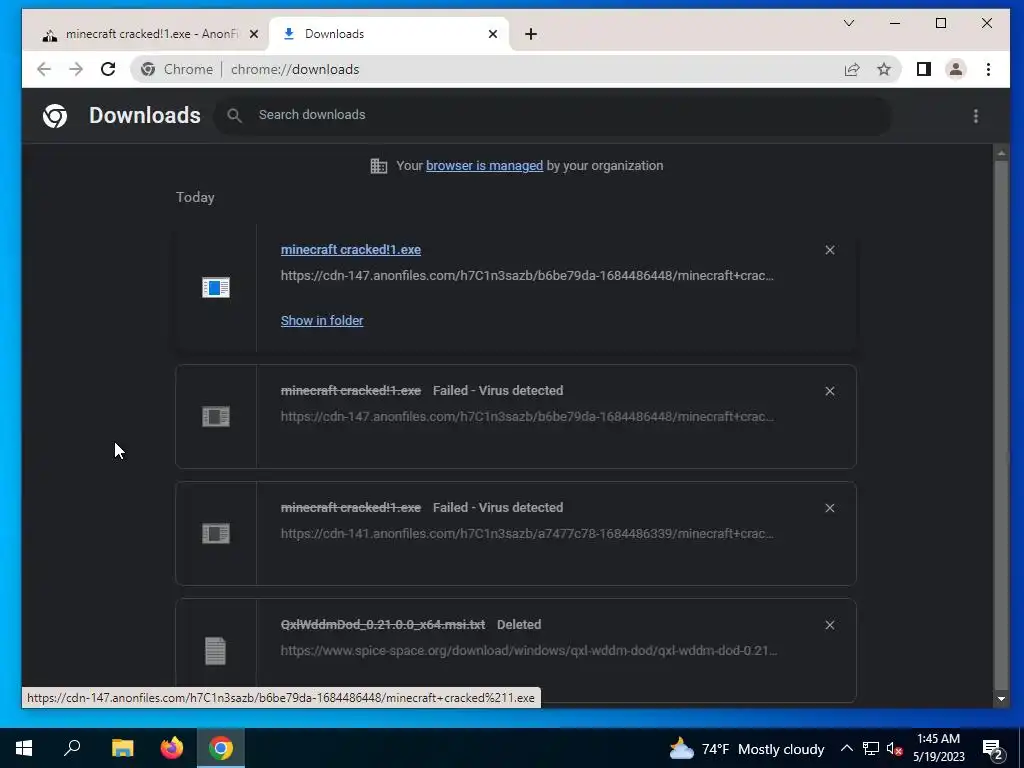The height and width of the screenshot is (768, 1024).
Task: Click the vertical scrollbar thumb of downloads list
Action: pyautogui.click(x=1000, y=424)
